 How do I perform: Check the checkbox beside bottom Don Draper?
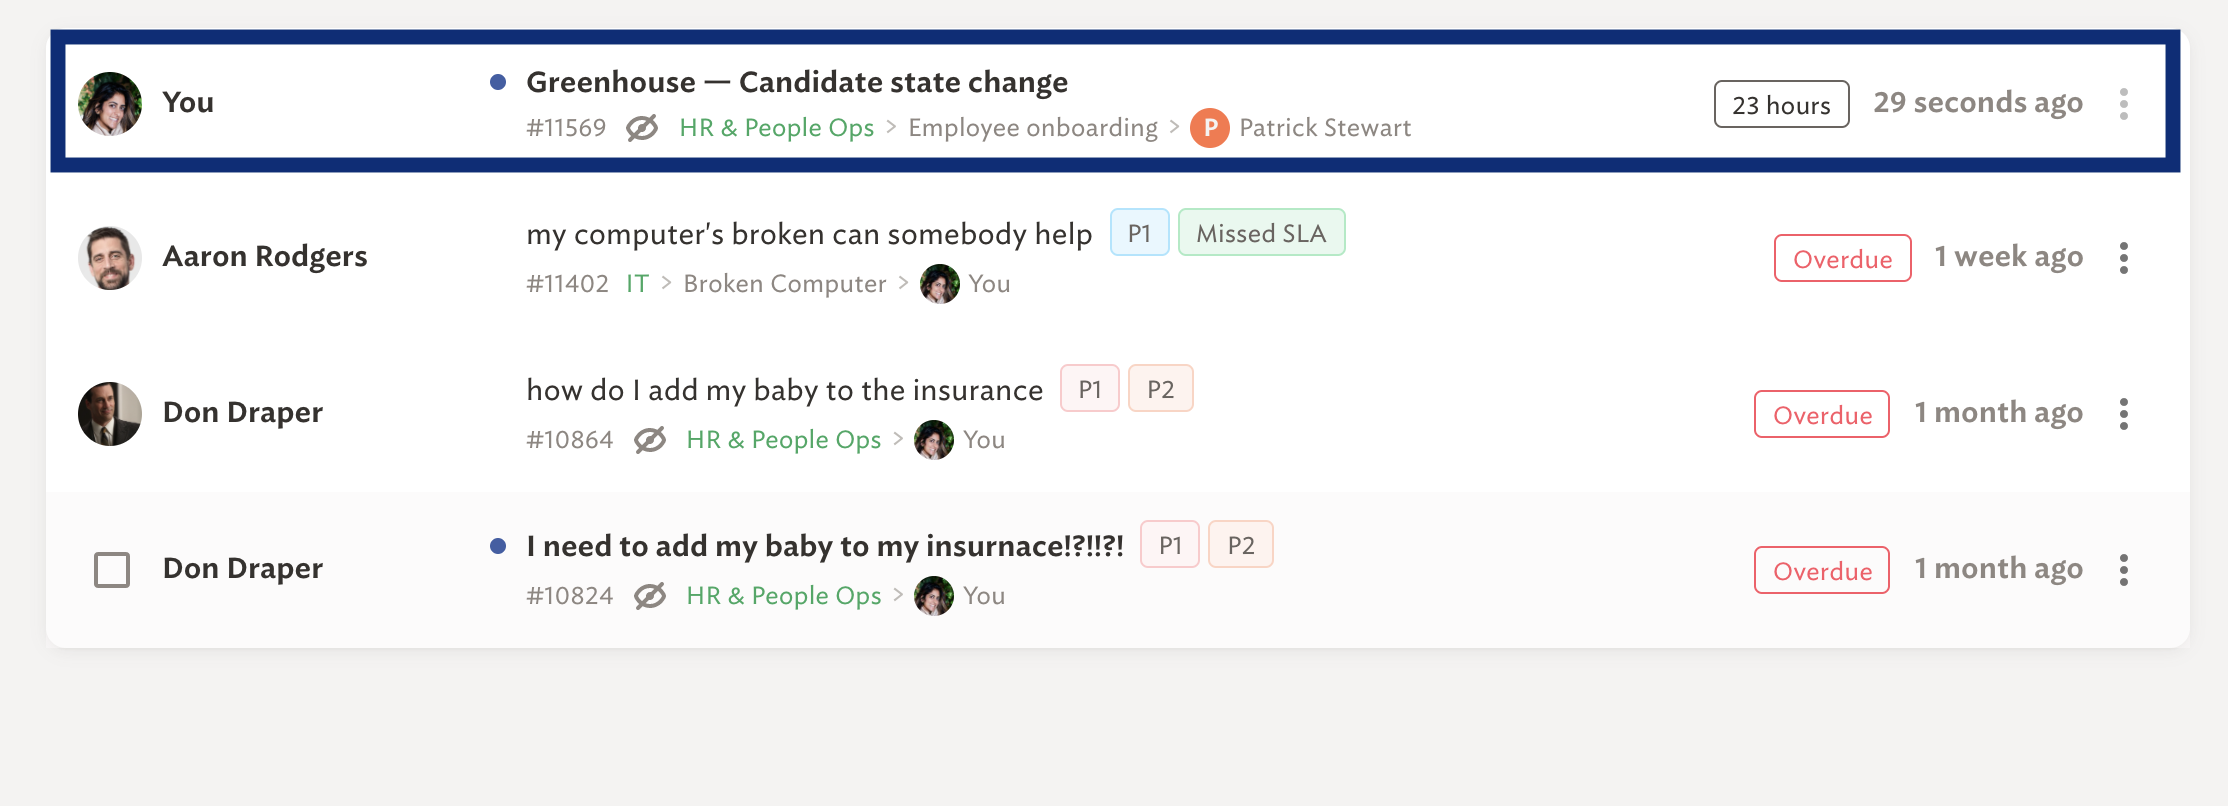(112, 570)
